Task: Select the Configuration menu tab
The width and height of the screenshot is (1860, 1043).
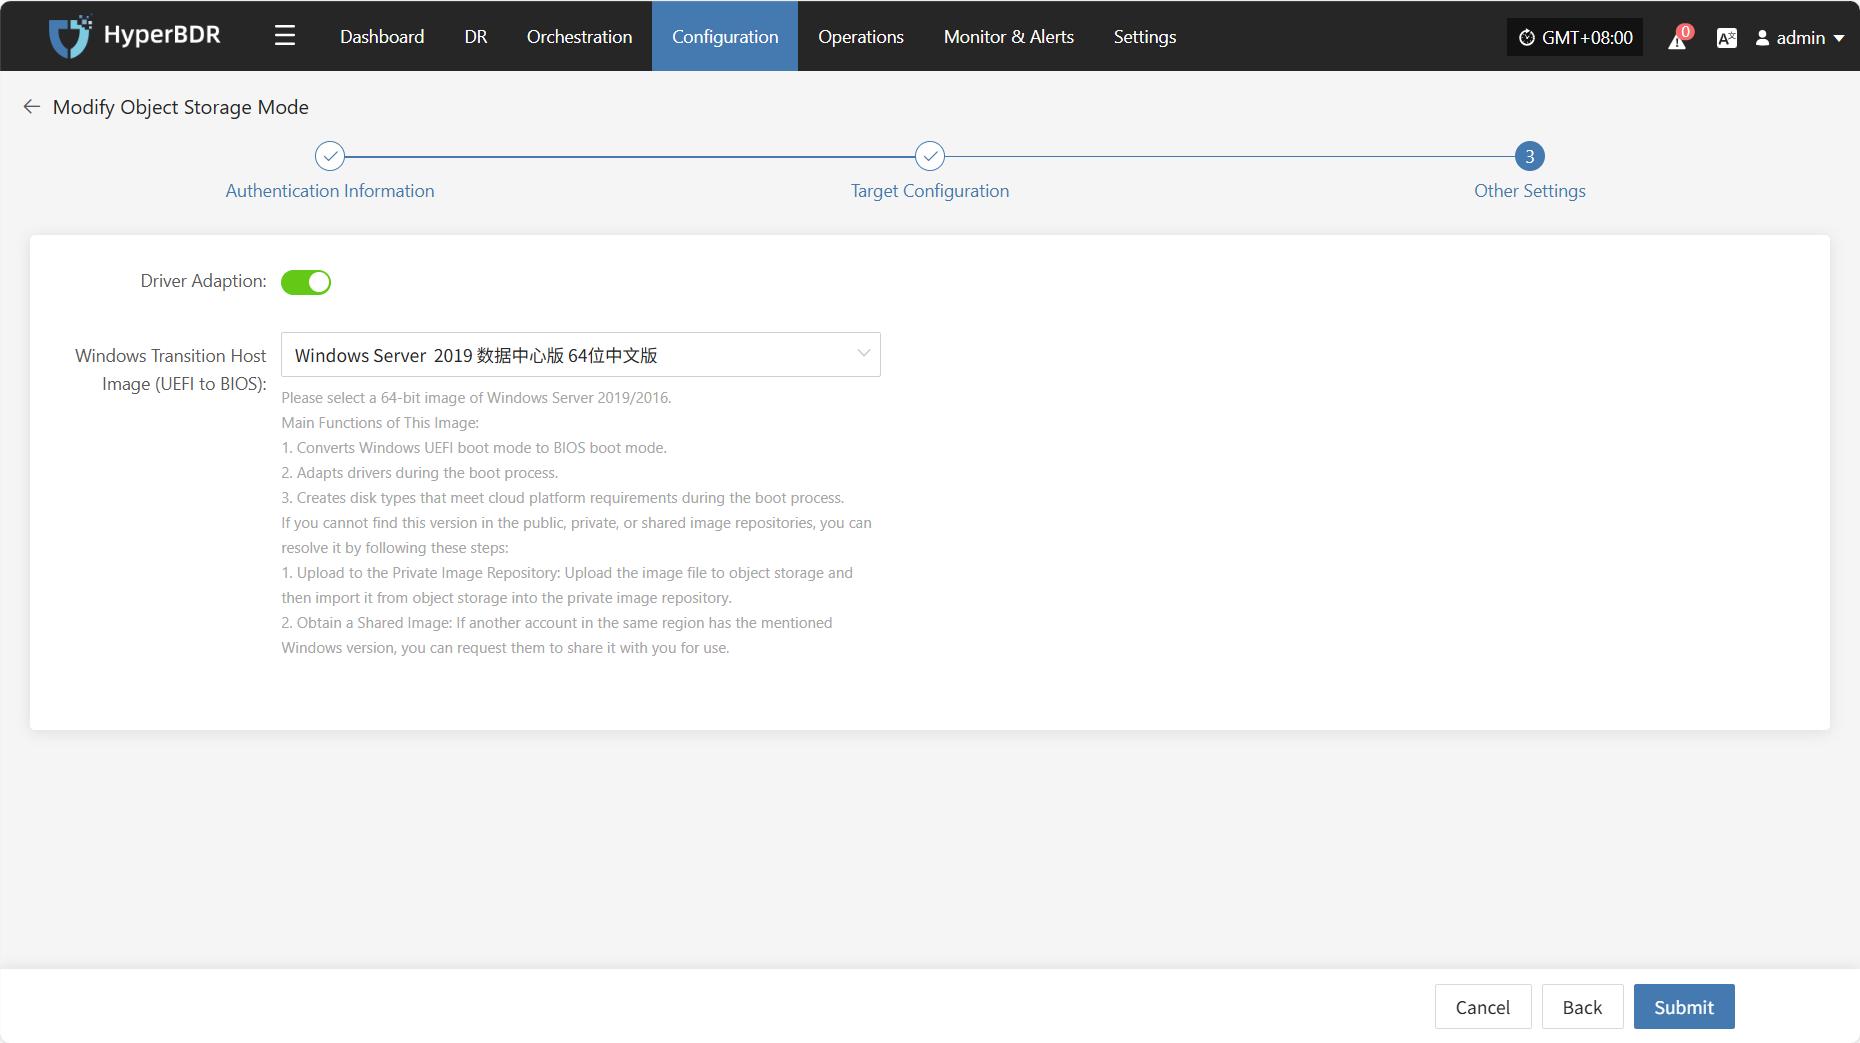Action: click(725, 37)
